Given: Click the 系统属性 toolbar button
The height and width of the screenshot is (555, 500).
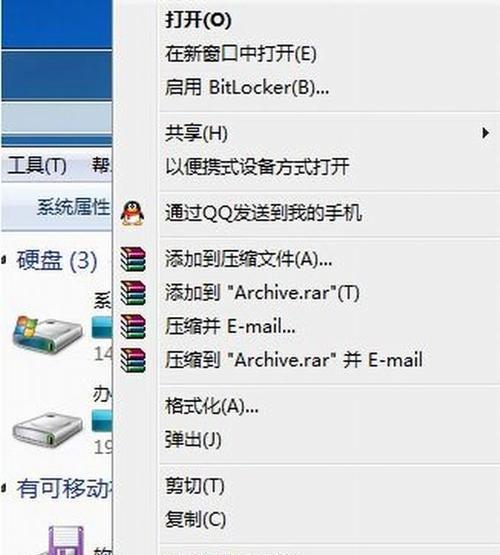Looking at the screenshot, I should [x=73, y=207].
